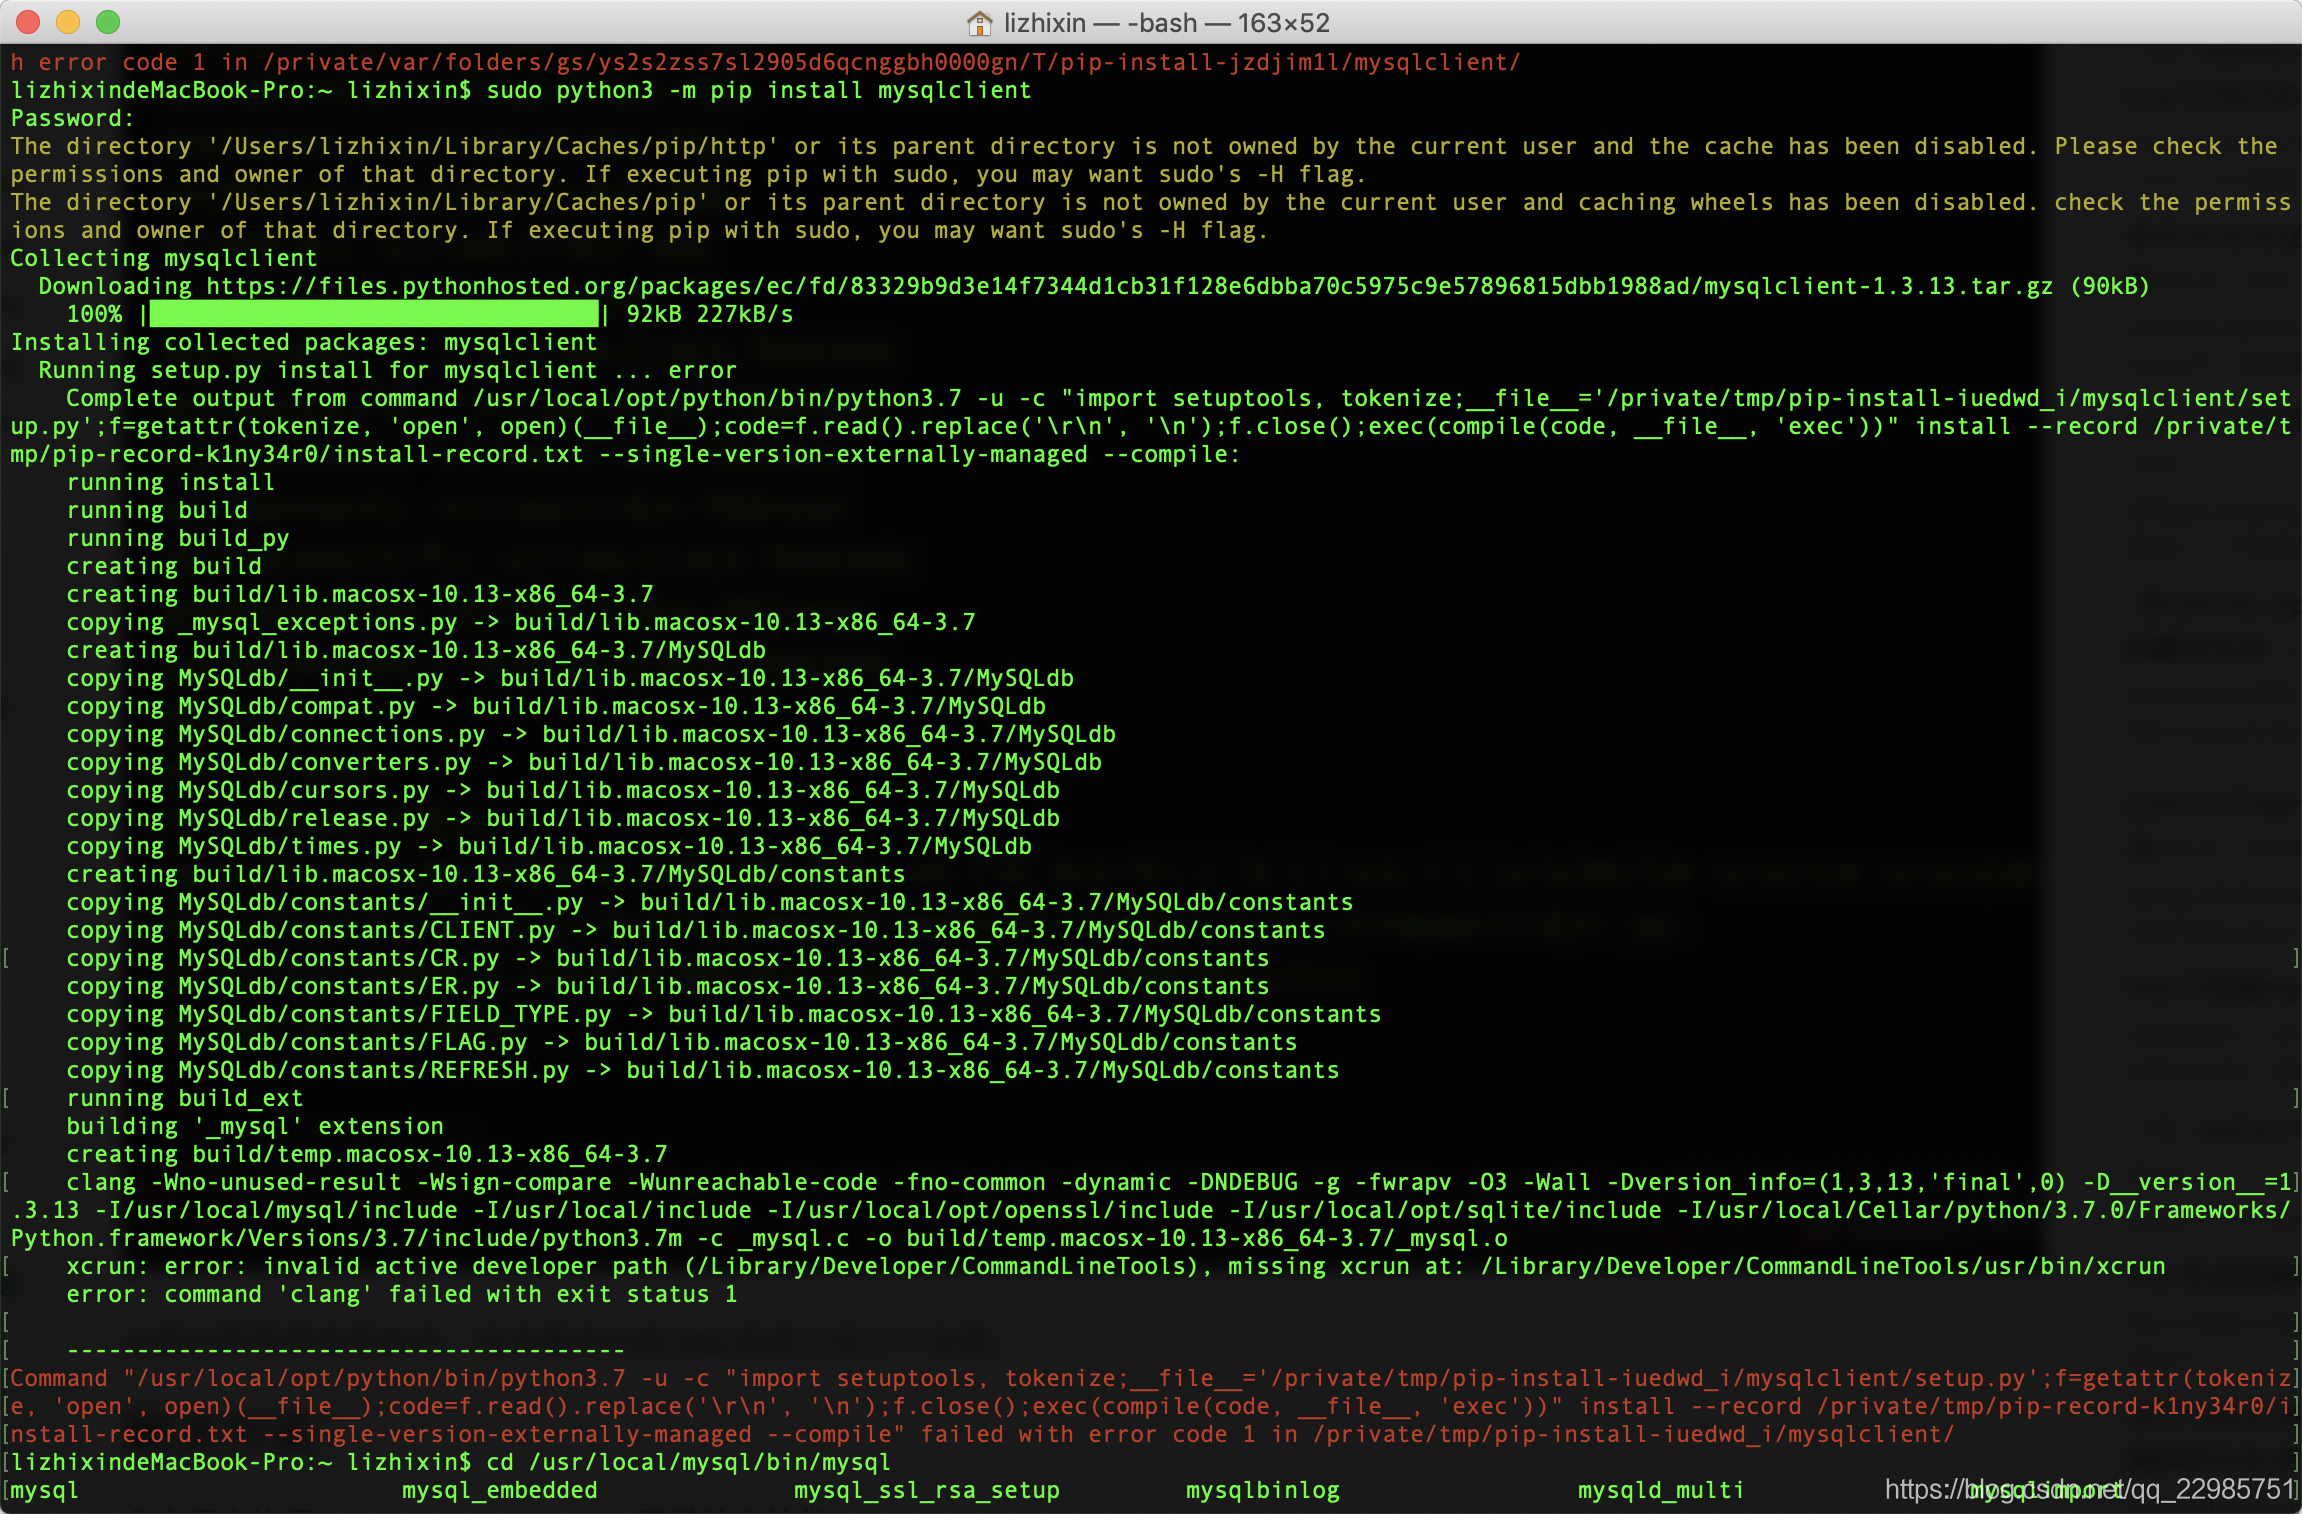
Task: Click 'copying MySQLdb/constants/REFRESH.py' line
Action: [x=703, y=1070]
